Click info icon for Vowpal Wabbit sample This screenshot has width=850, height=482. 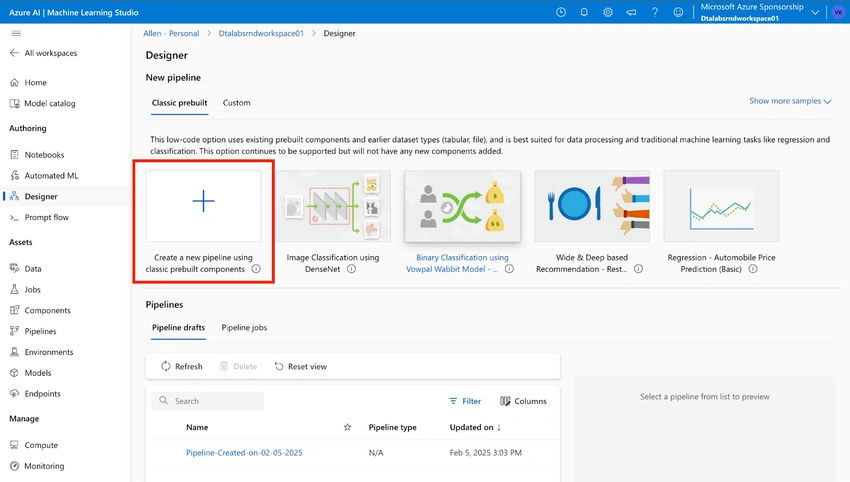509,269
